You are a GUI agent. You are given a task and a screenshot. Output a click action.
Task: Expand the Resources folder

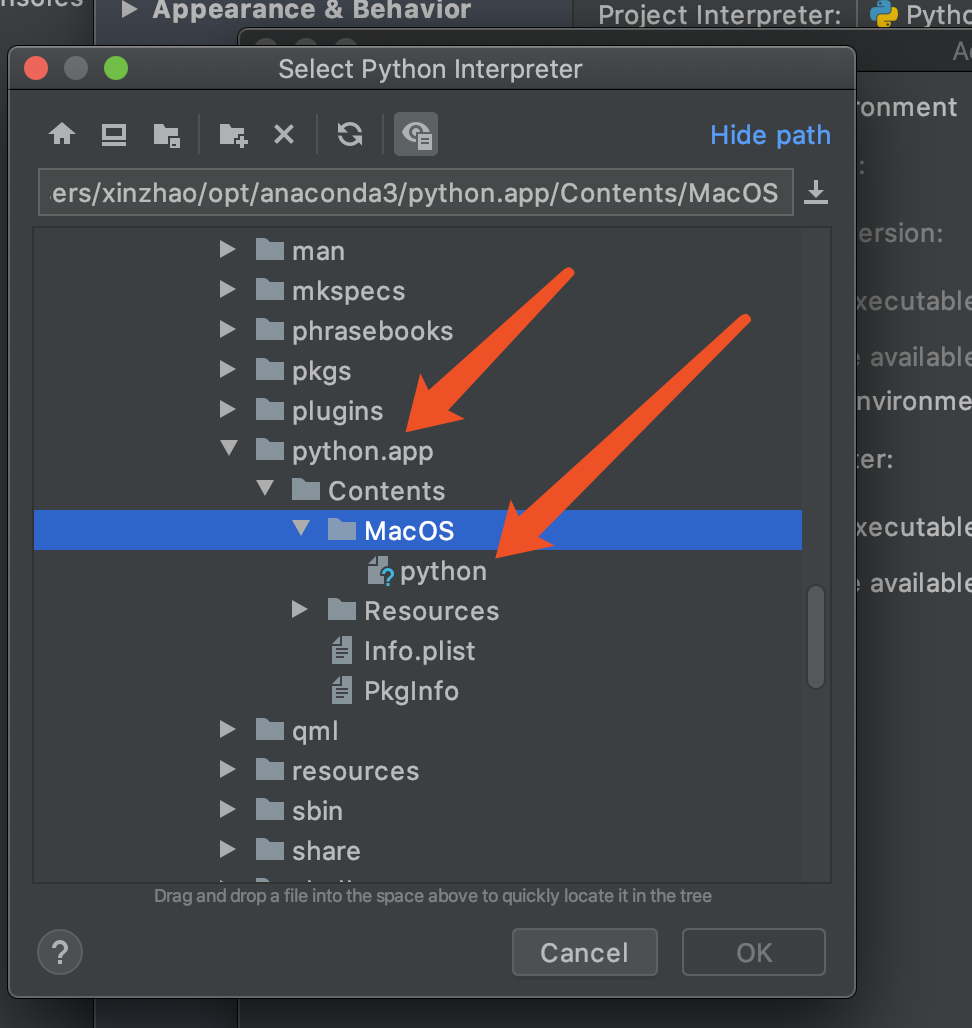tap(300, 609)
